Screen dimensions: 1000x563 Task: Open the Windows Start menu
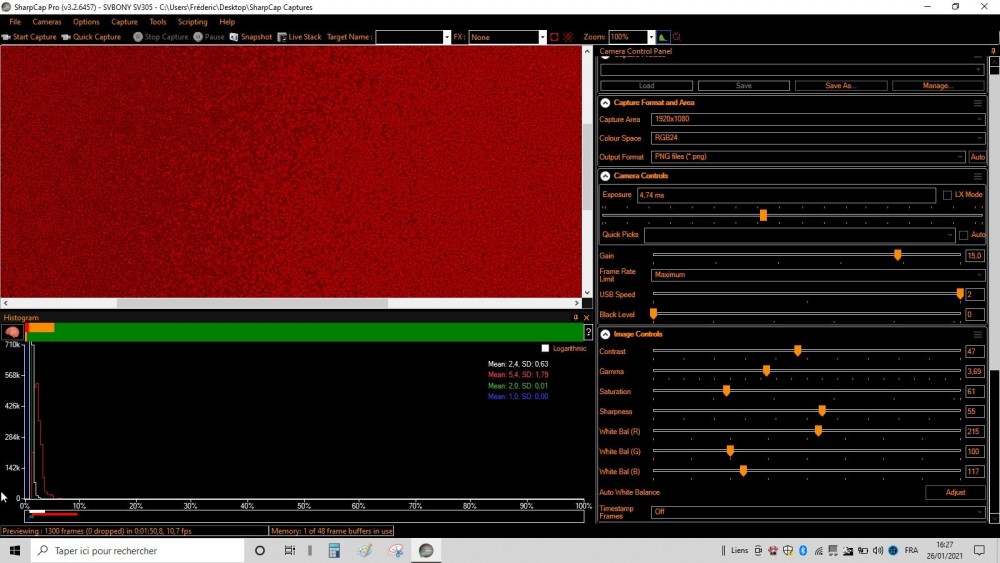pyautogui.click(x=15, y=550)
